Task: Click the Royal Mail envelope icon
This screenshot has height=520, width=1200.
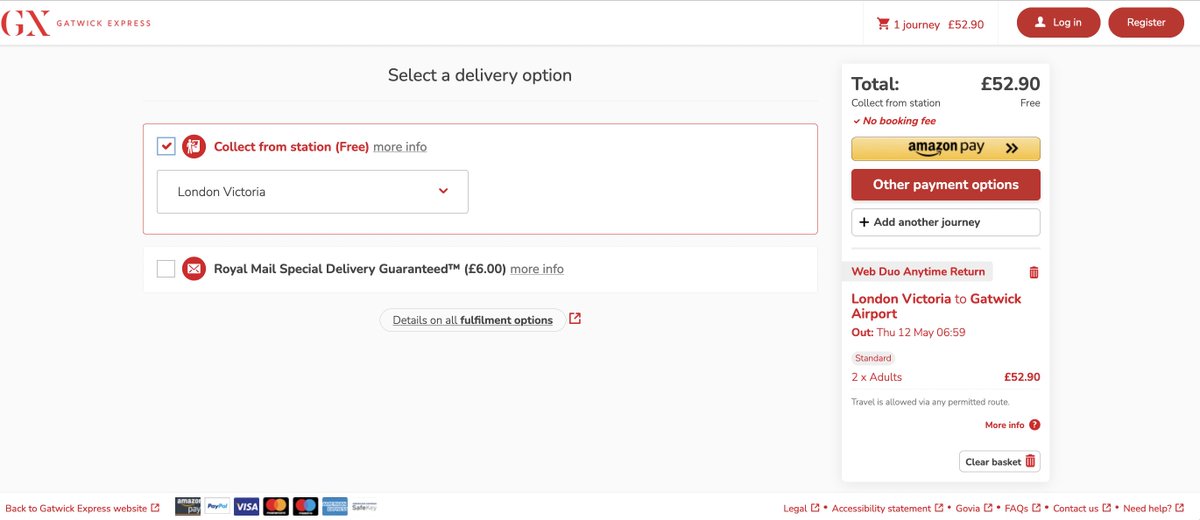Action: (x=194, y=269)
